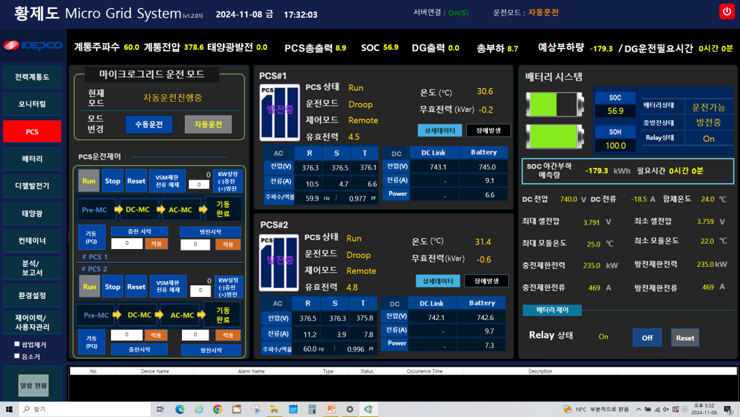740x417 pixels.
Task: Click the PCS 1 KW setting input field
Action: [x=199, y=184]
